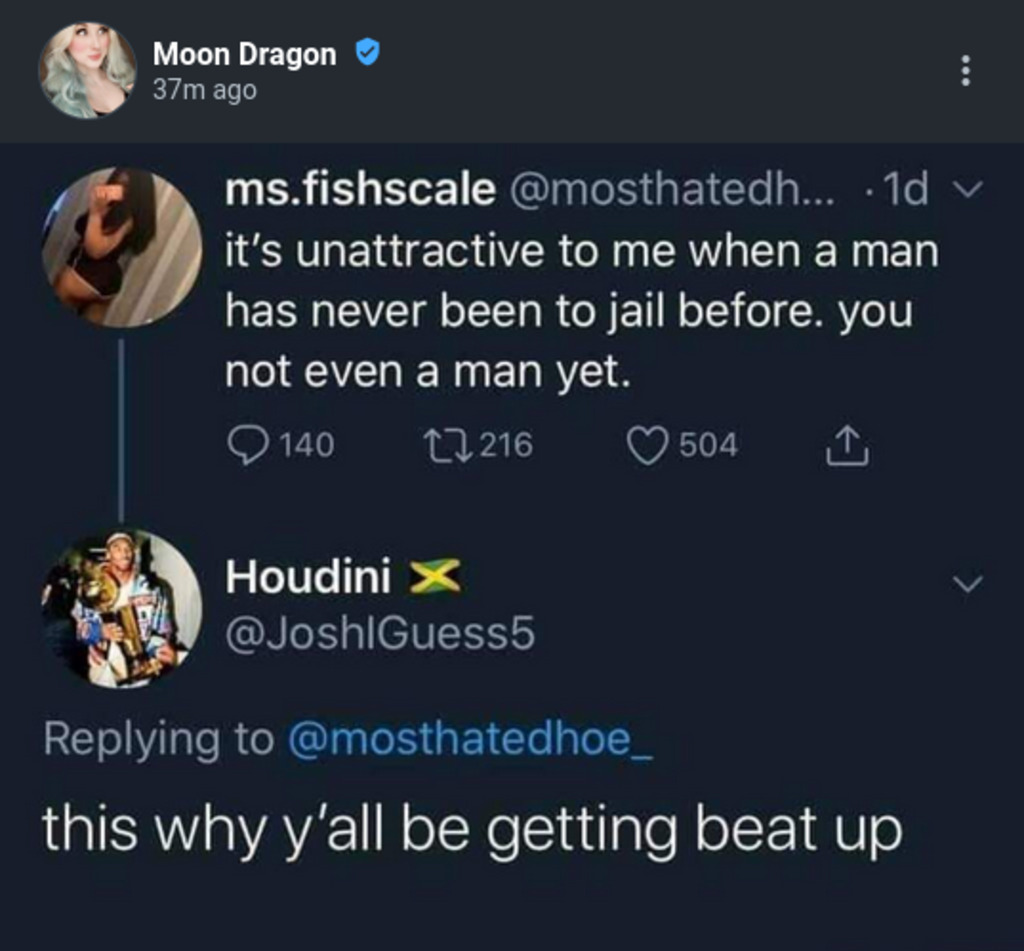Click the 37m ago timestamp
The height and width of the screenshot is (951, 1024).
(x=205, y=90)
